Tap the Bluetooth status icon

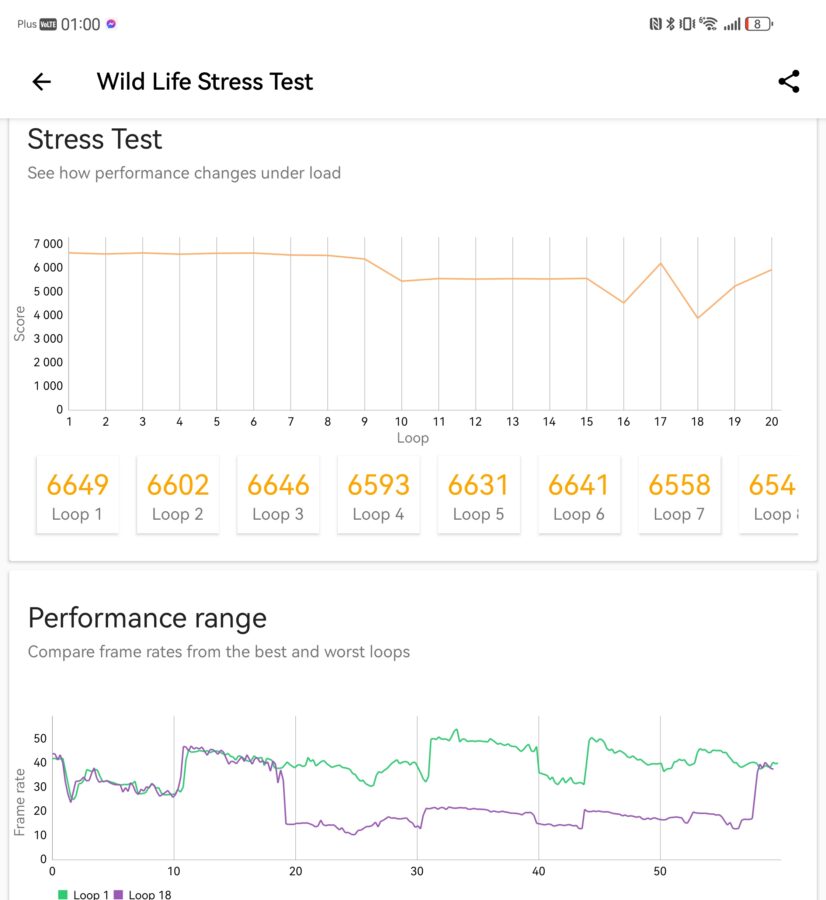click(x=672, y=24)
